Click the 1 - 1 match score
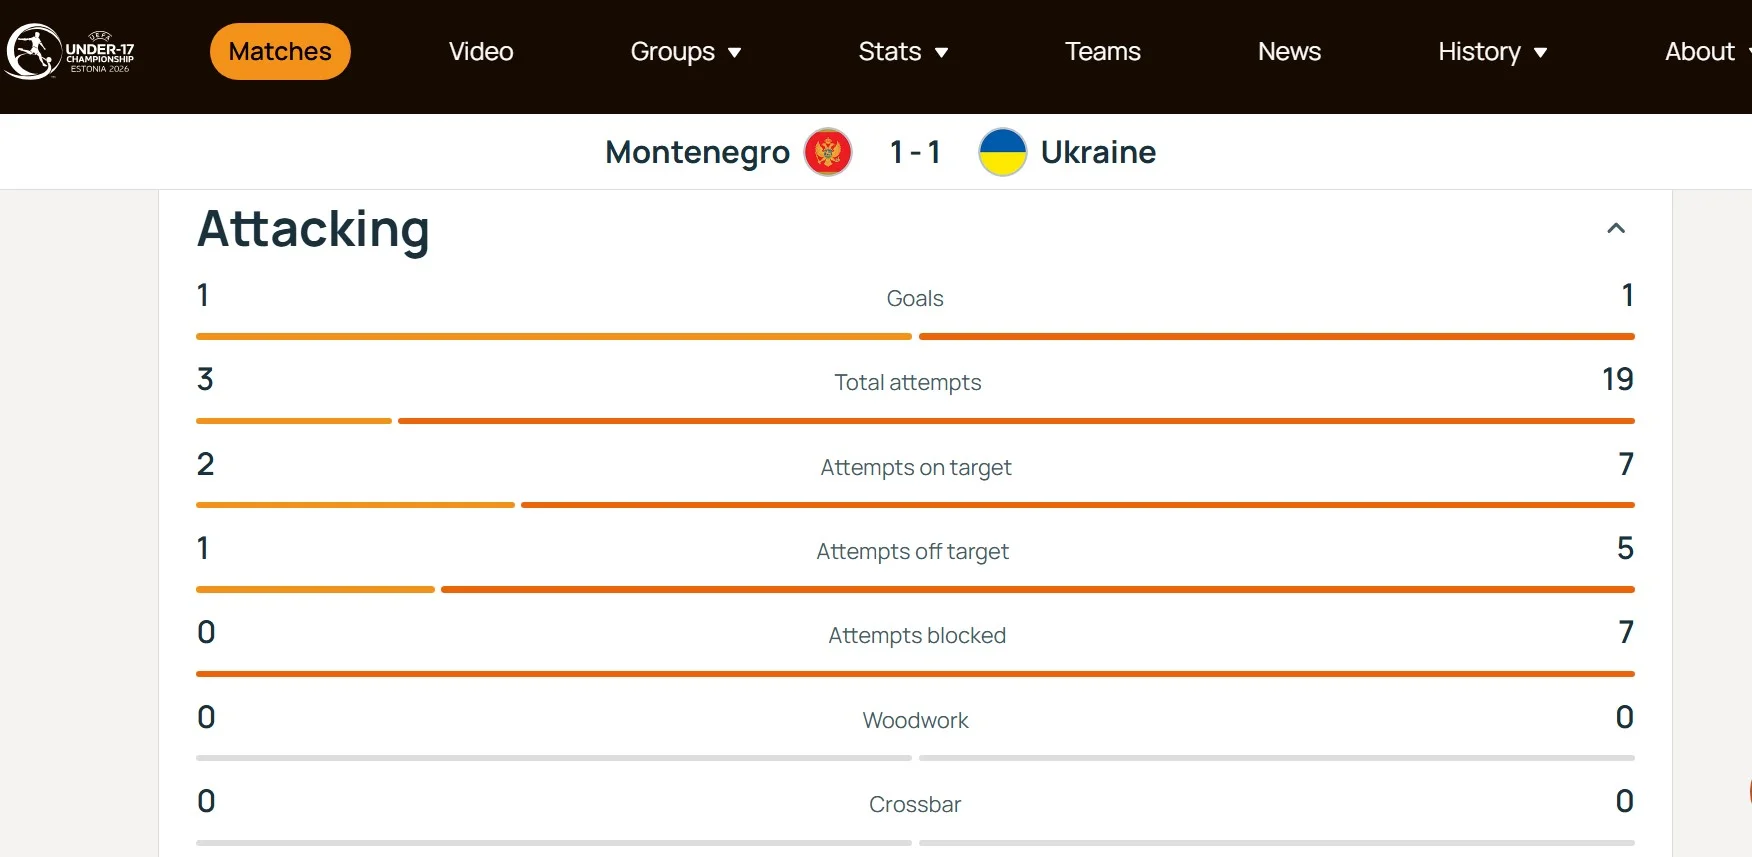1752x857 pixels. pyautogui.click(x=915, y=152)
